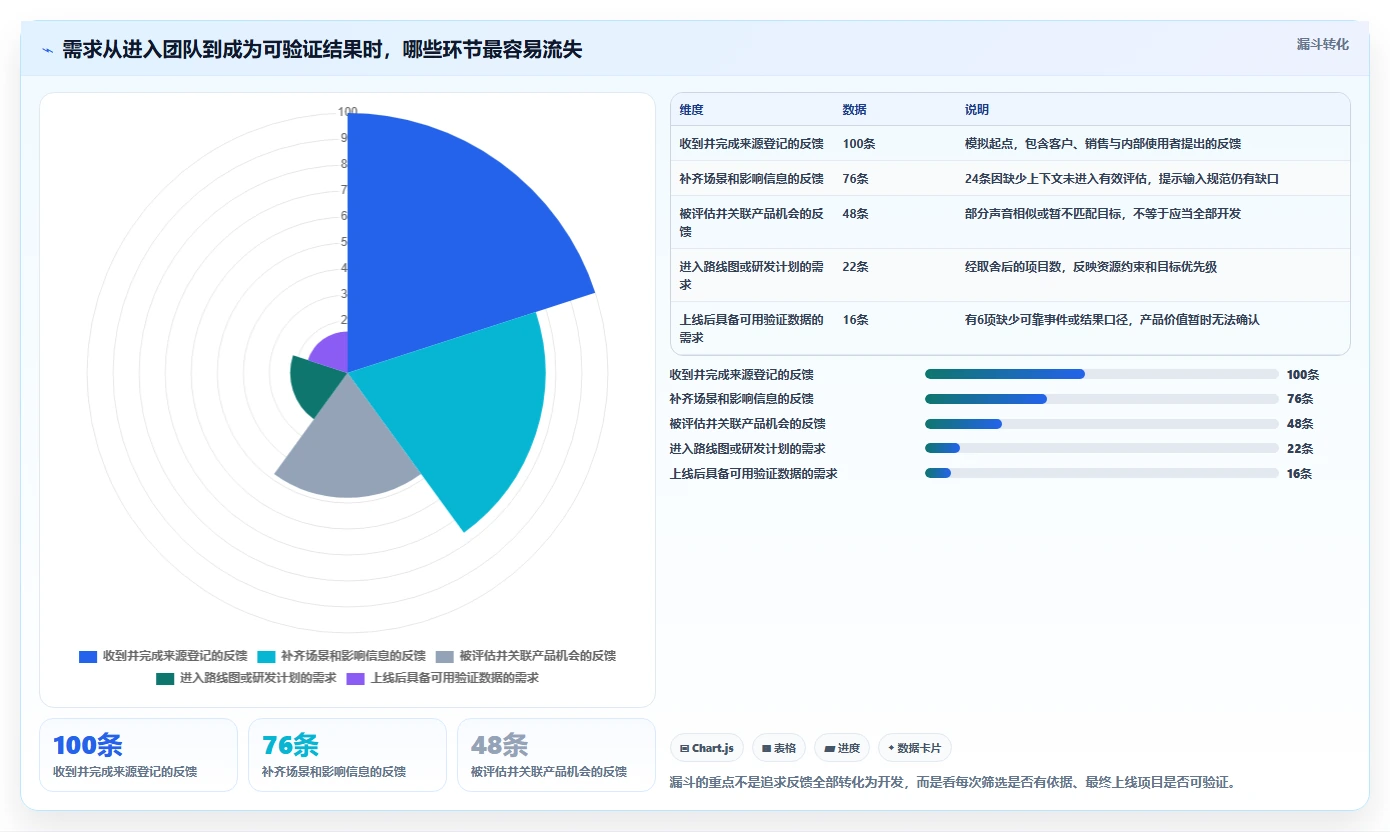Click the lightning icon beside the title
This screenshot has width=1390, height=832.
47,50
